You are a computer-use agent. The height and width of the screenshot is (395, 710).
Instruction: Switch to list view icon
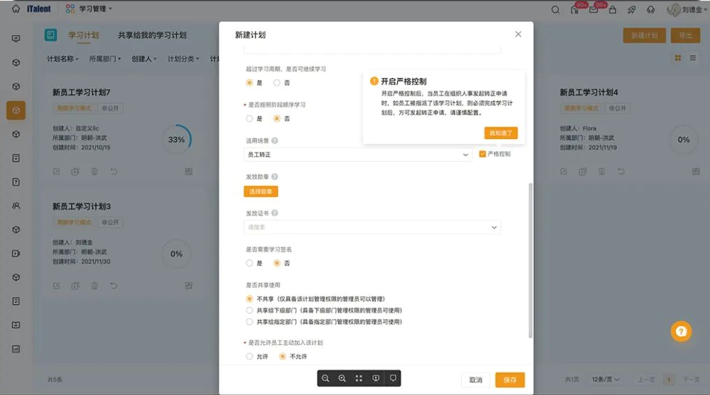click(692, 58)
